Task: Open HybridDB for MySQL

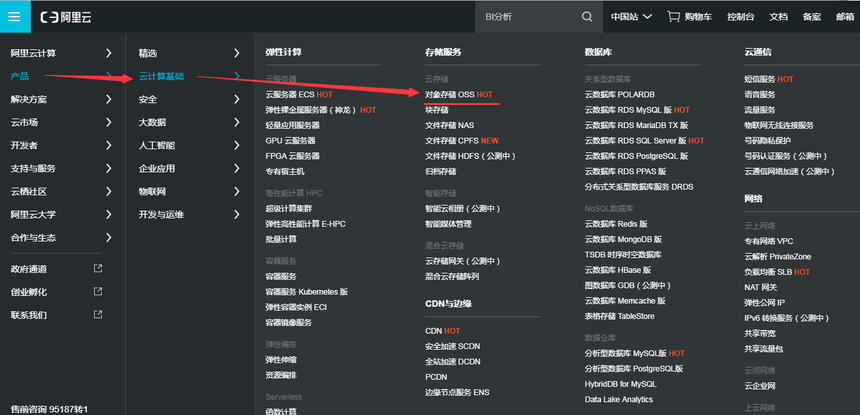Action: [x=620, y=384]
